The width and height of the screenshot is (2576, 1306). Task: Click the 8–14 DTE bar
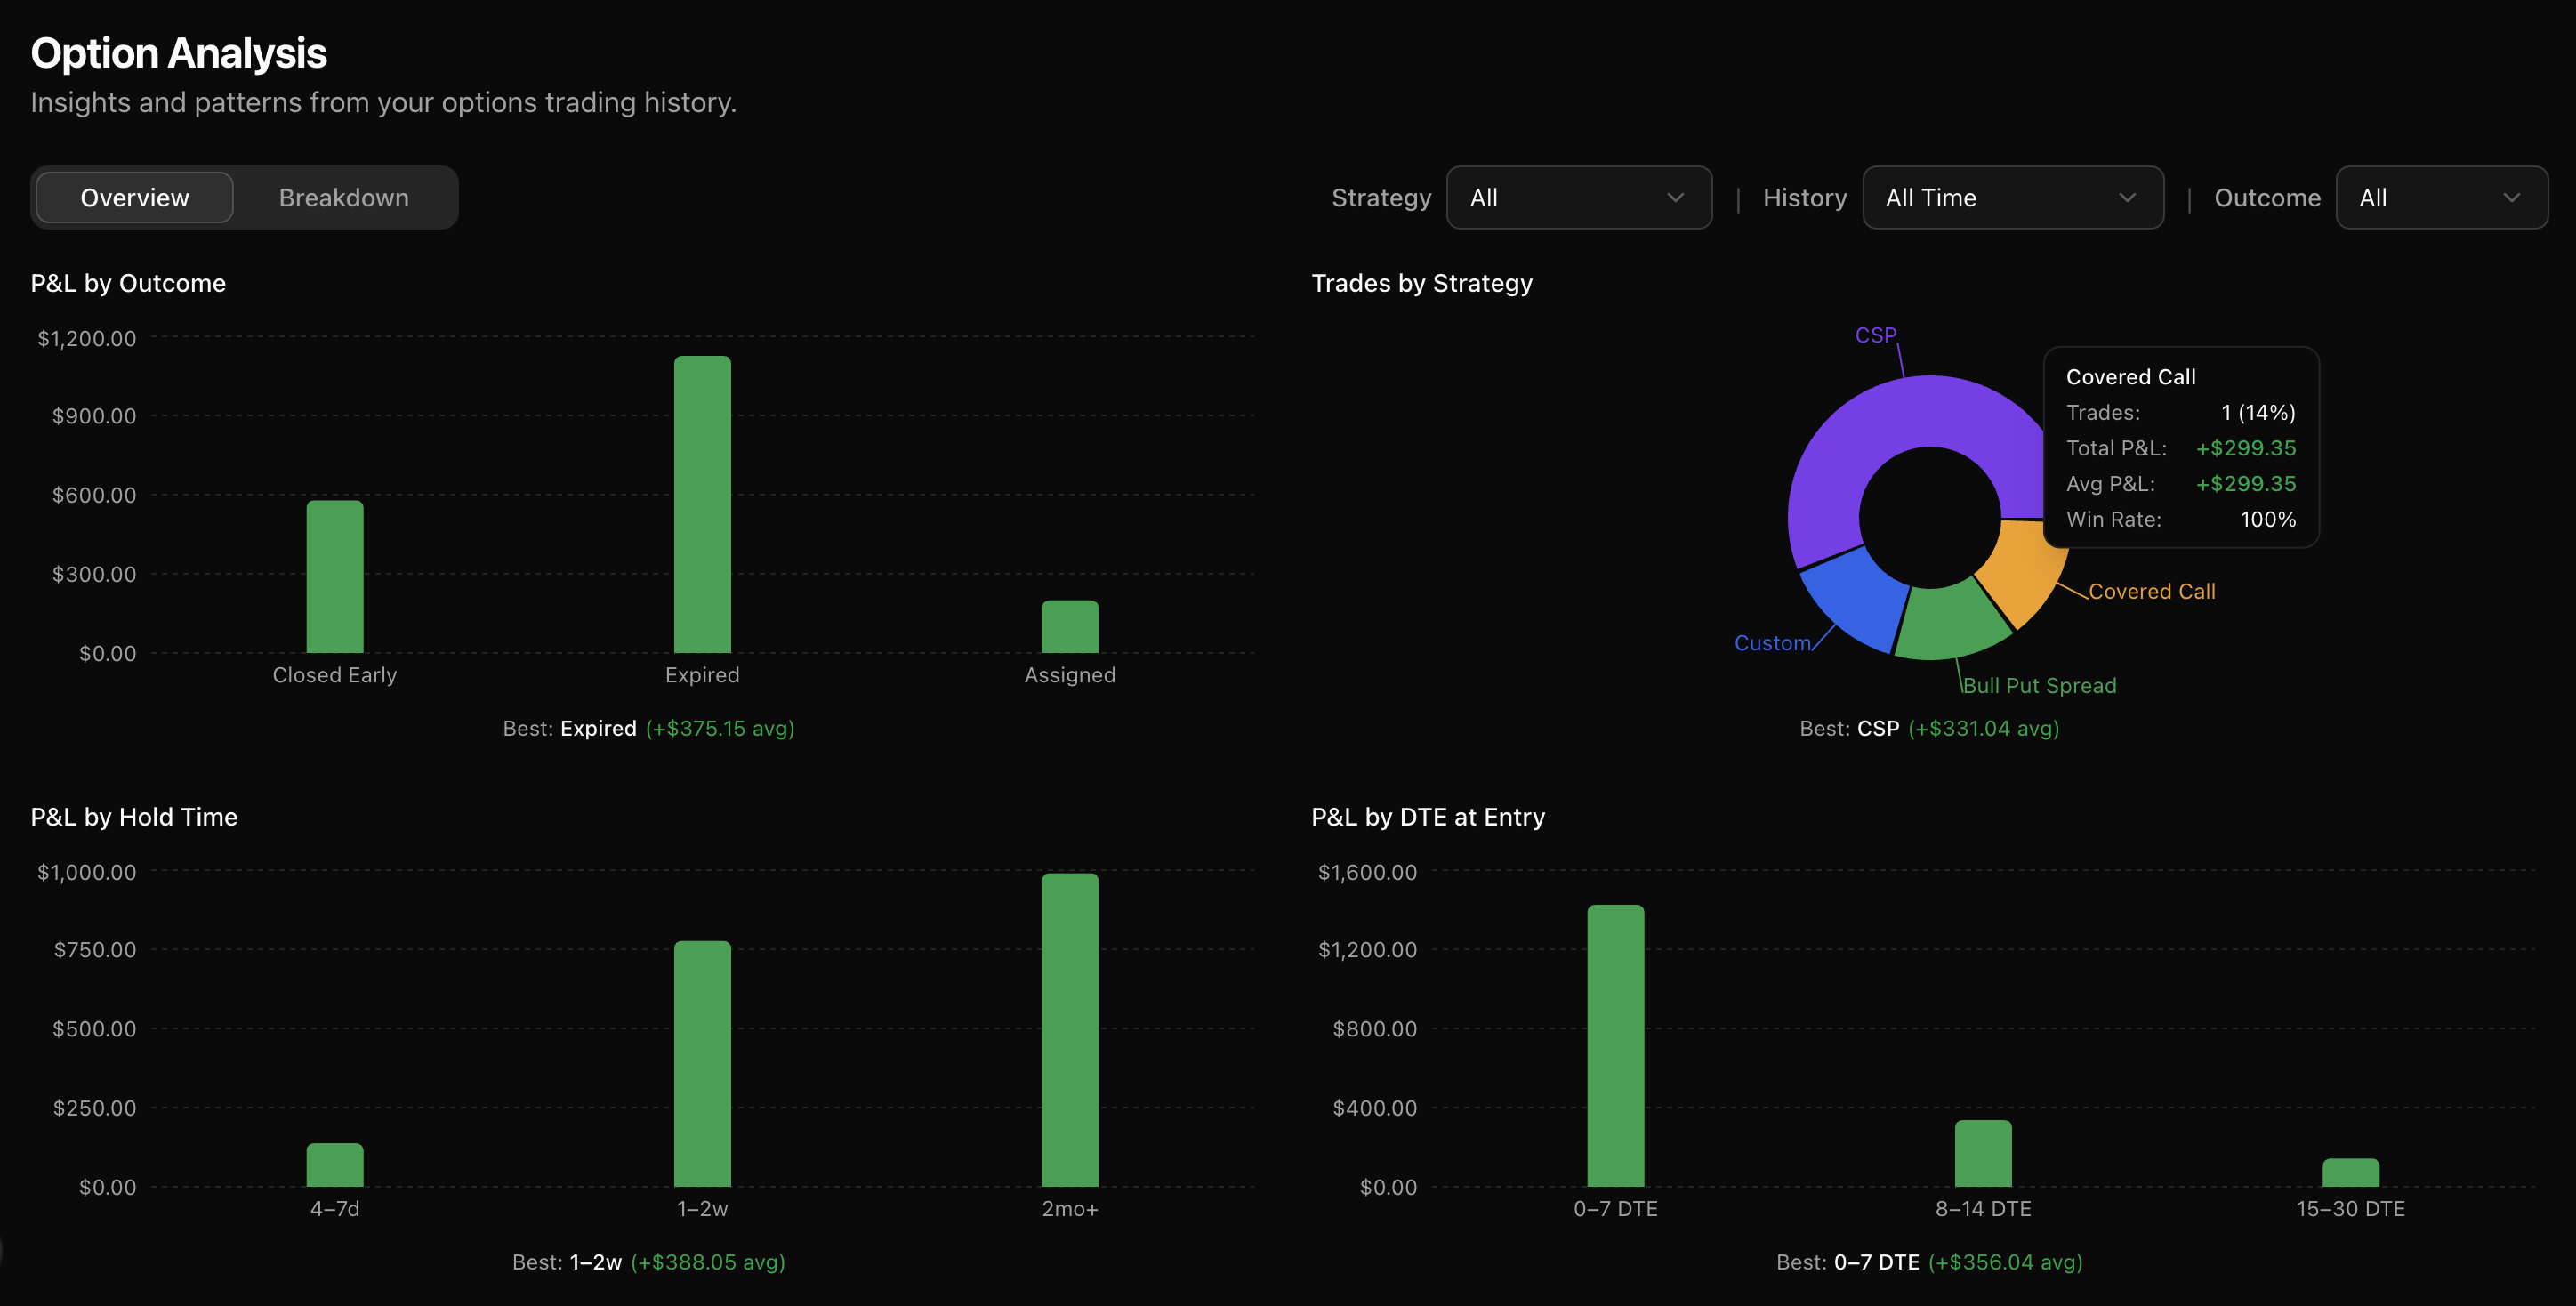click(x=1982, y=1153)
